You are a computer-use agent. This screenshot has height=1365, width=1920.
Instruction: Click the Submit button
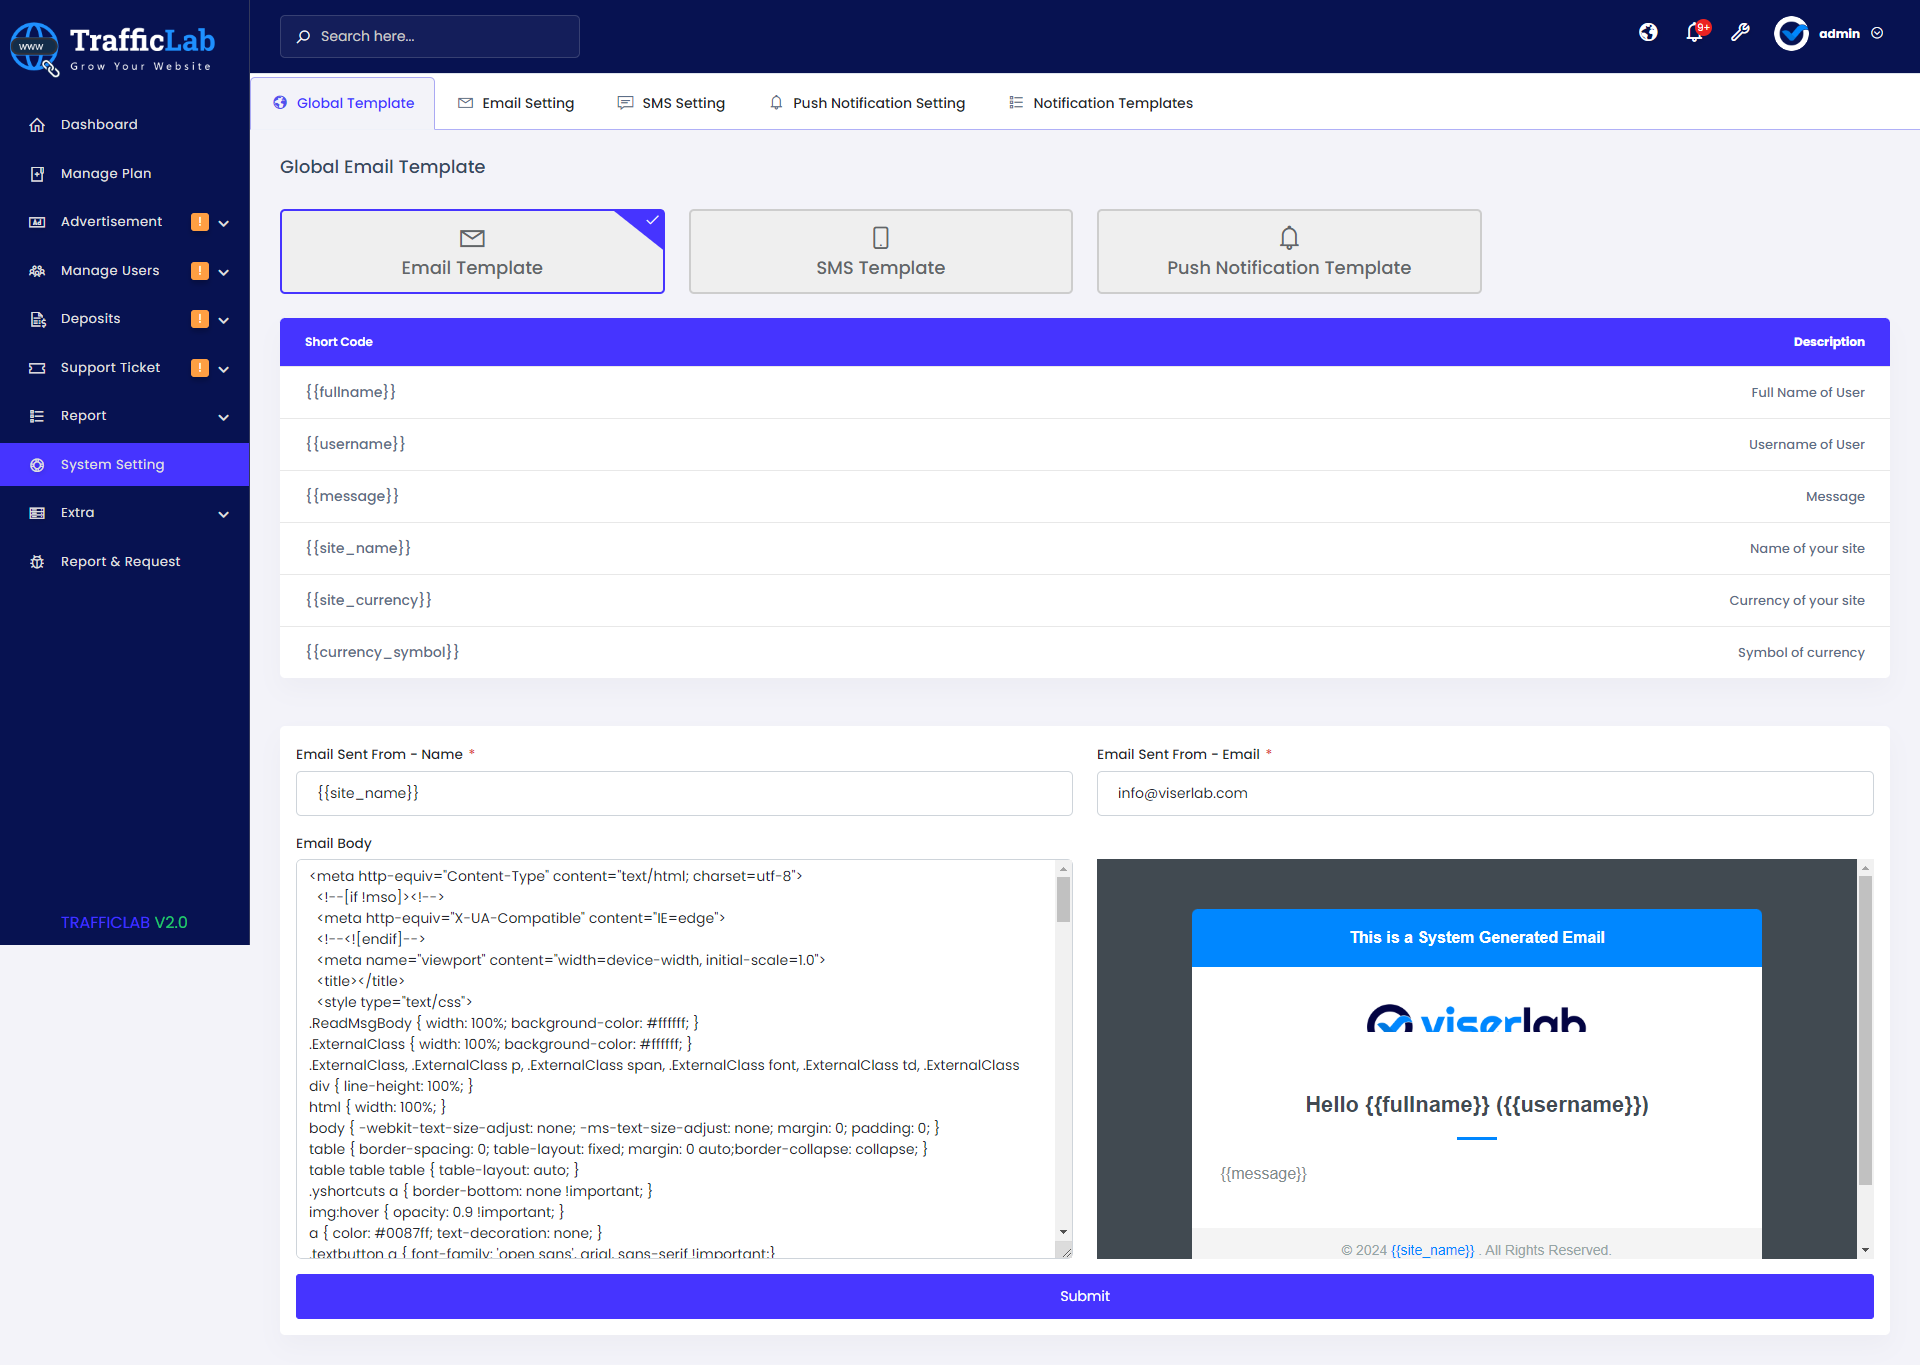point(1084,1296)
